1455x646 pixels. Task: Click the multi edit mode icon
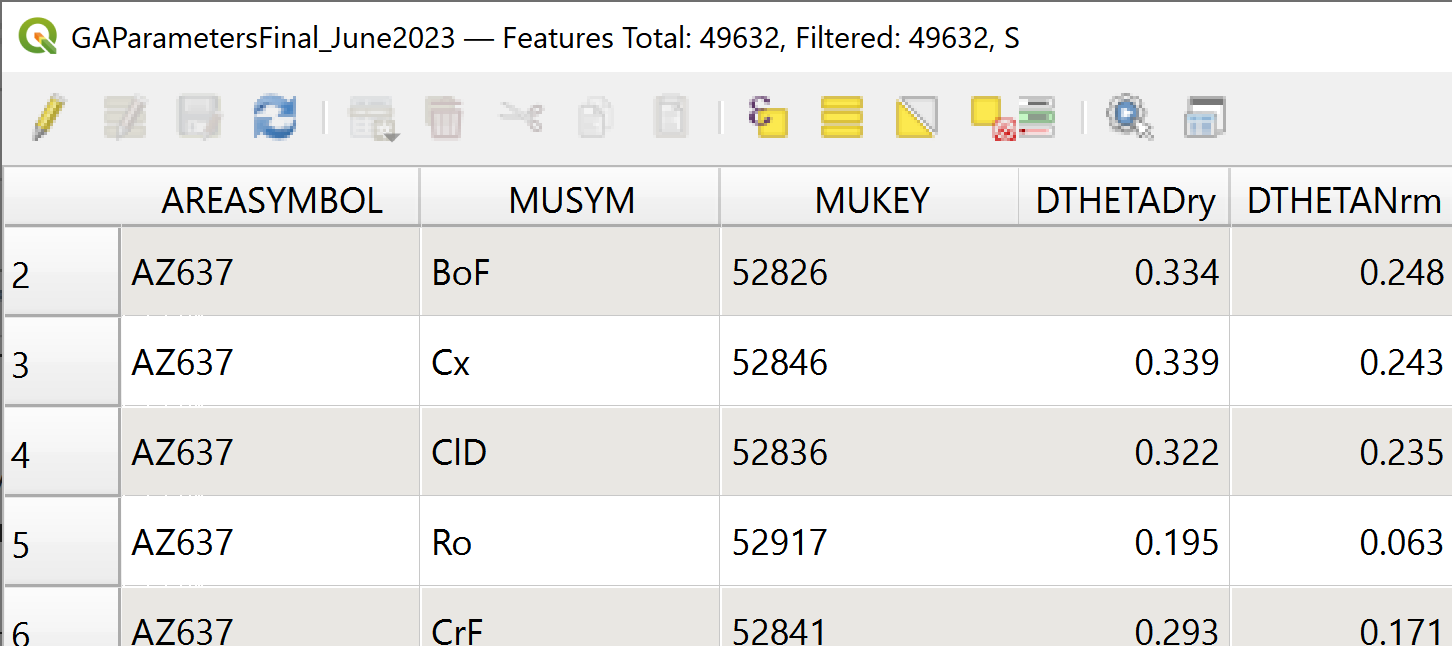coord(124,118)
